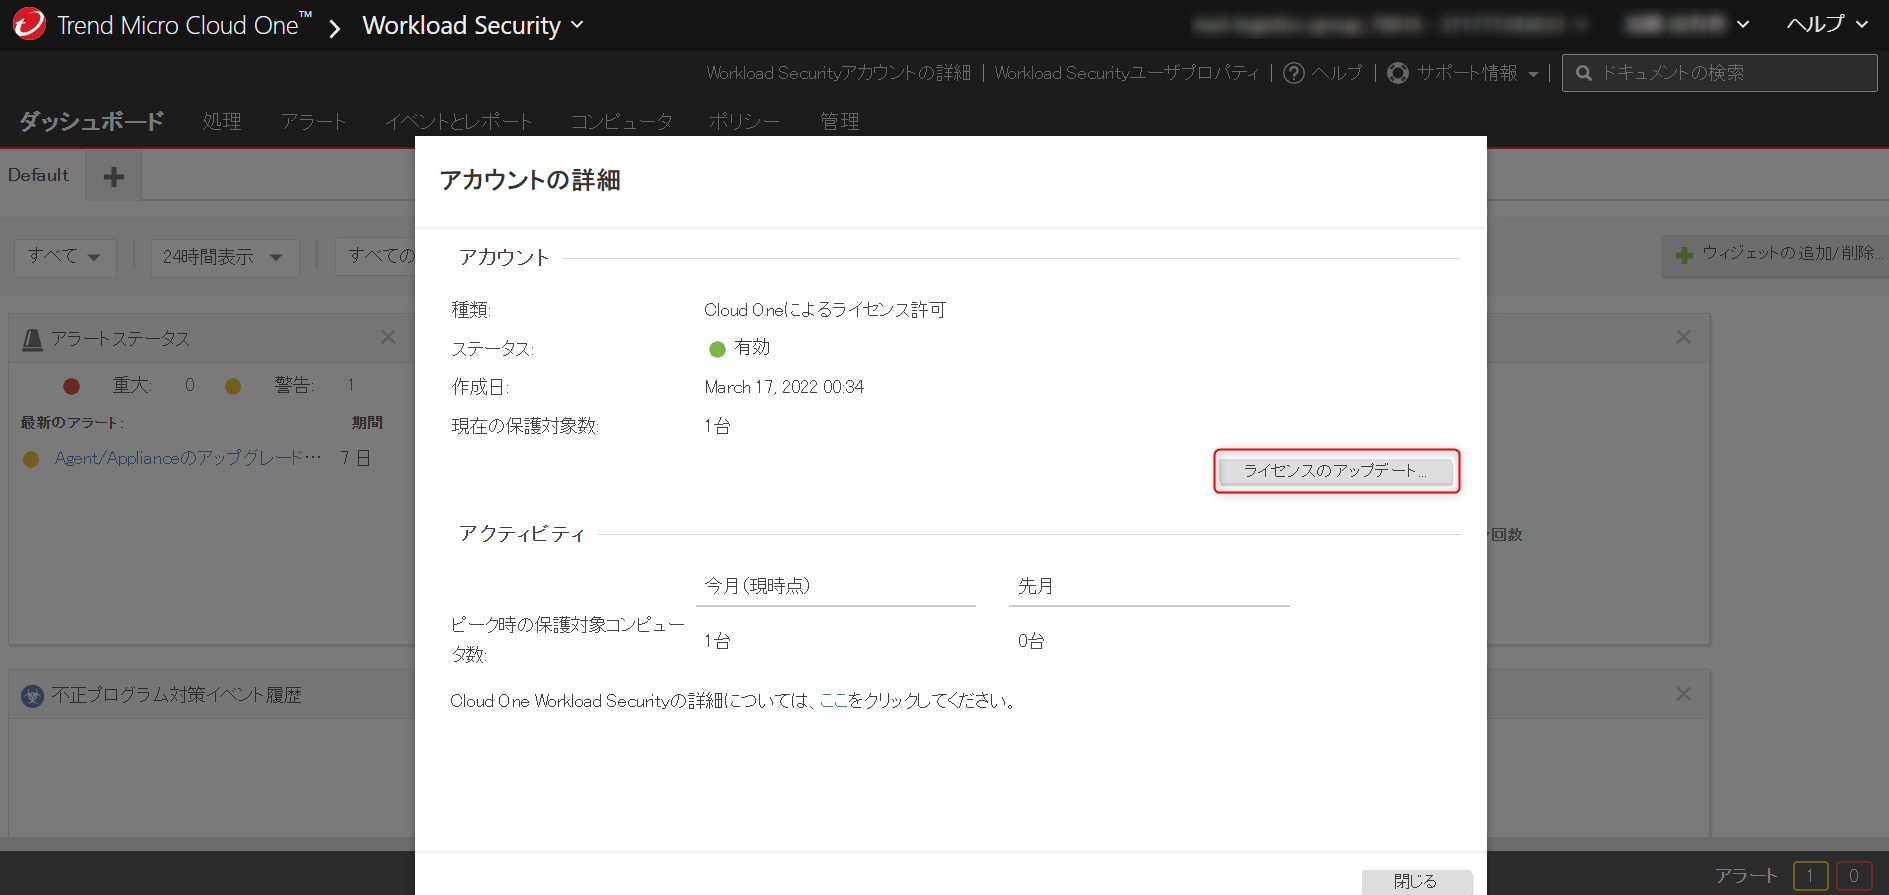Open Workload Securityユーザプロパティ link
Image resolution: width=1889 pixels, height=895 pixels.
(1127, 73)
